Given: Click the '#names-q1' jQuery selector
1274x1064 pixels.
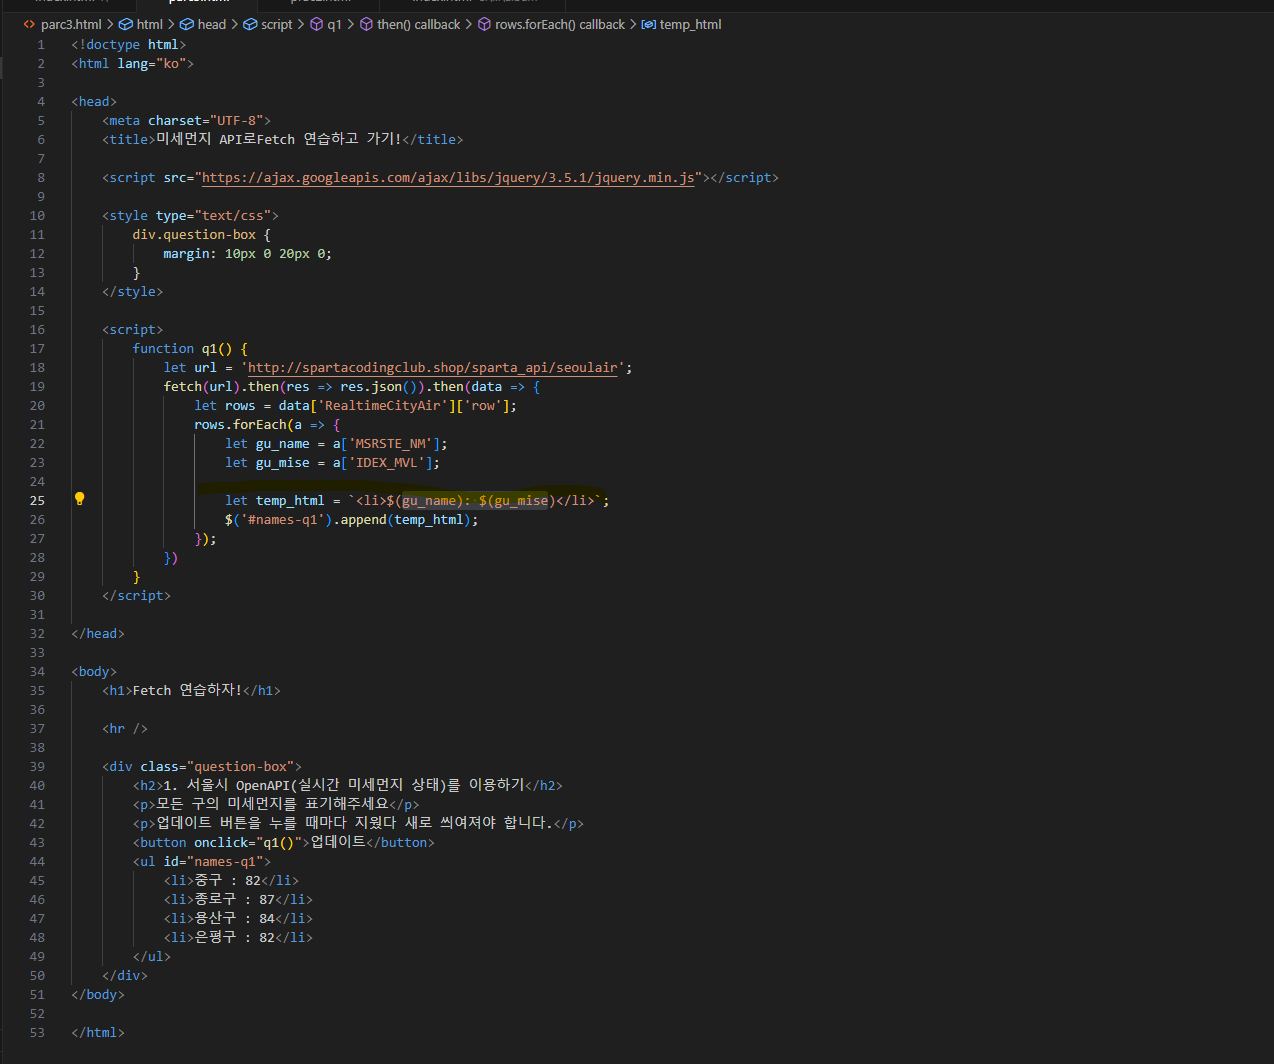Looking at the screenshot, I should pos(283,519).
